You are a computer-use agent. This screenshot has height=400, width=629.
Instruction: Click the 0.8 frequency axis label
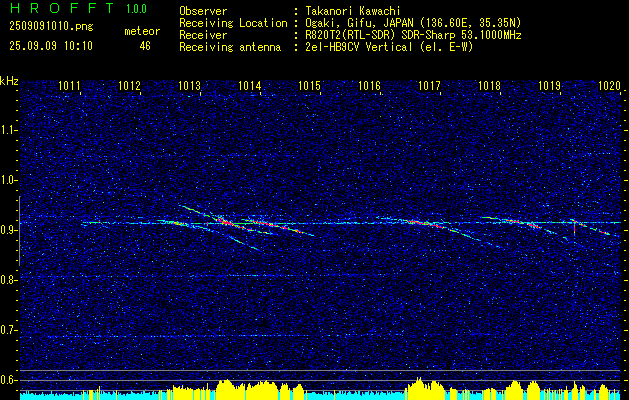(8, 280)
